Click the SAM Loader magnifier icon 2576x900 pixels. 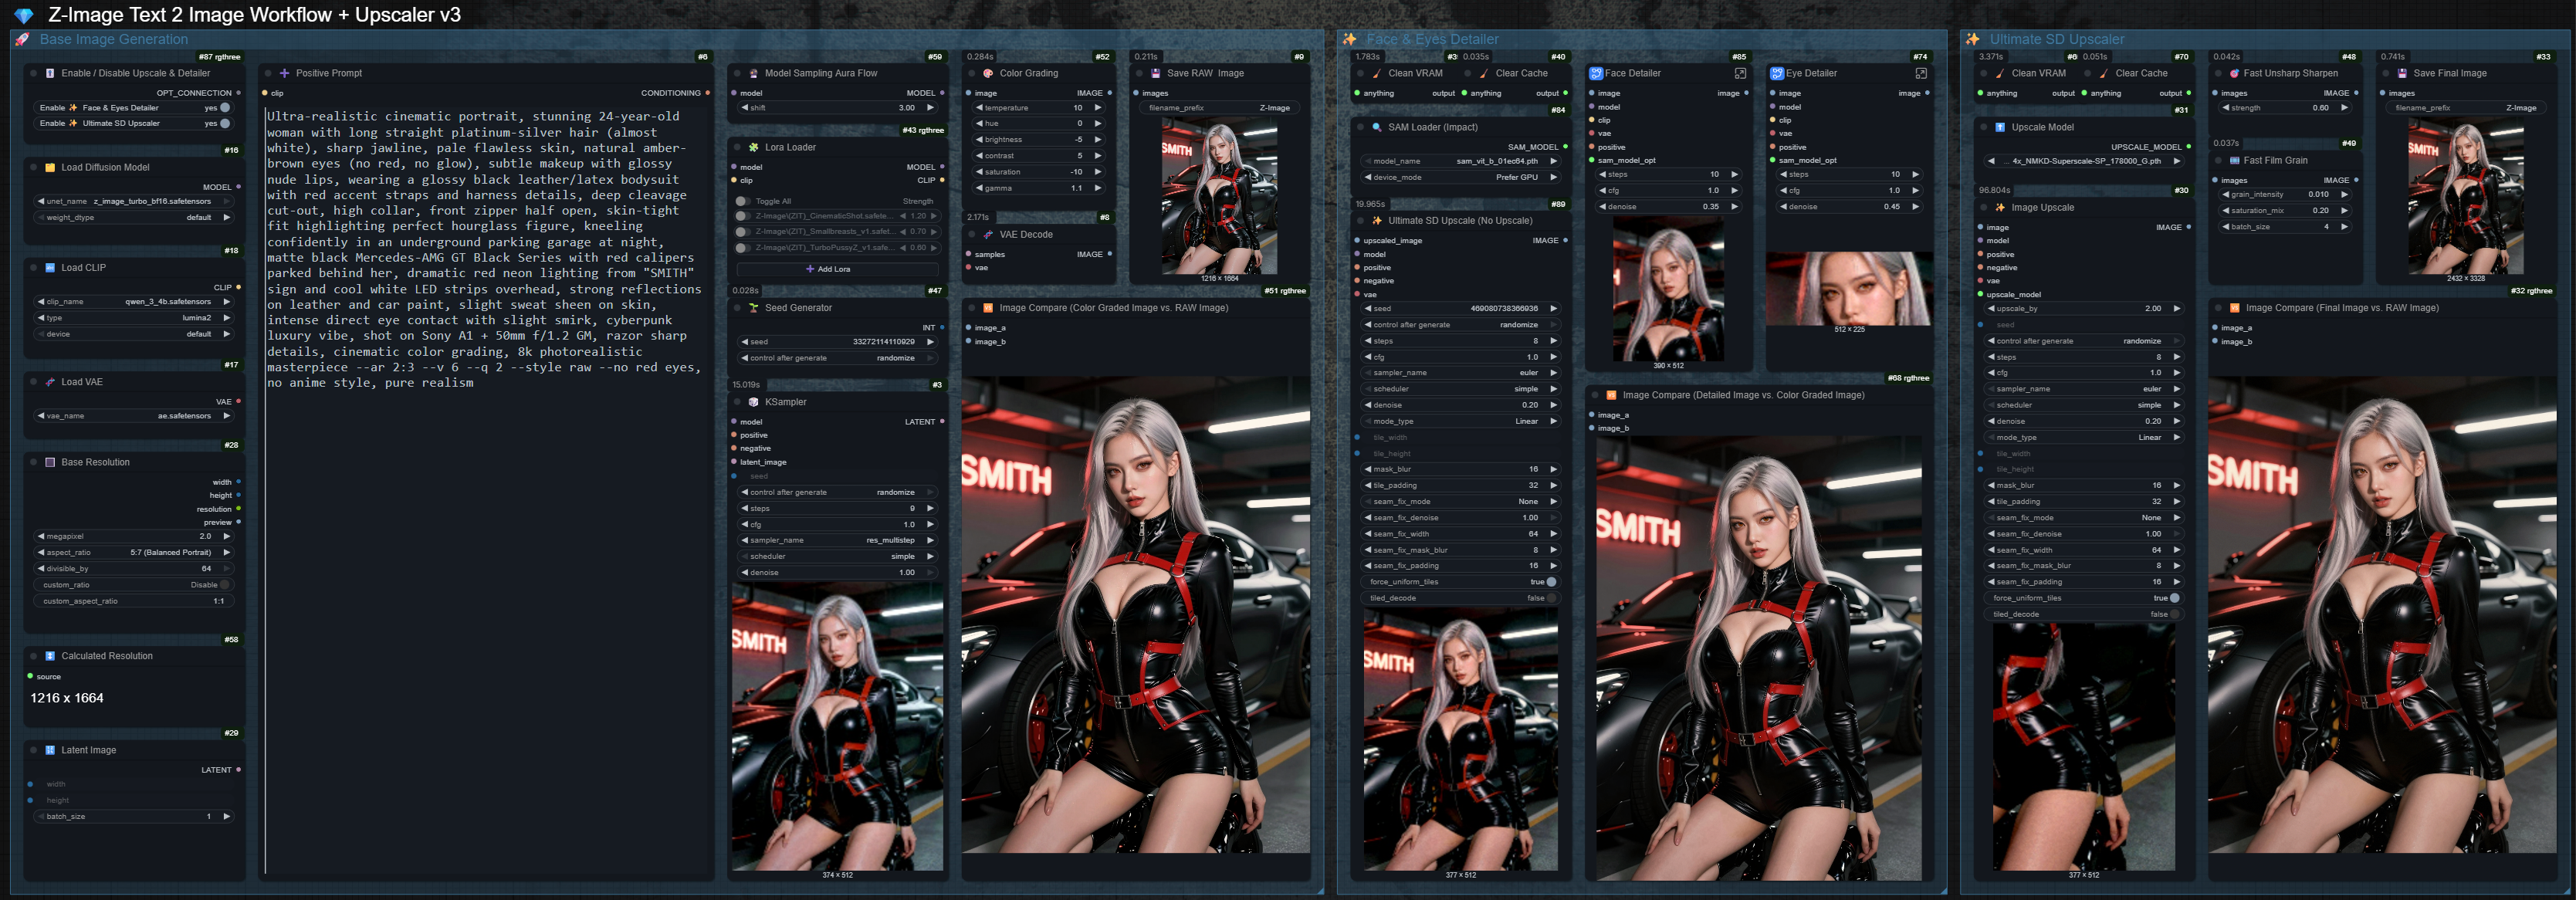click(1377, 127)
